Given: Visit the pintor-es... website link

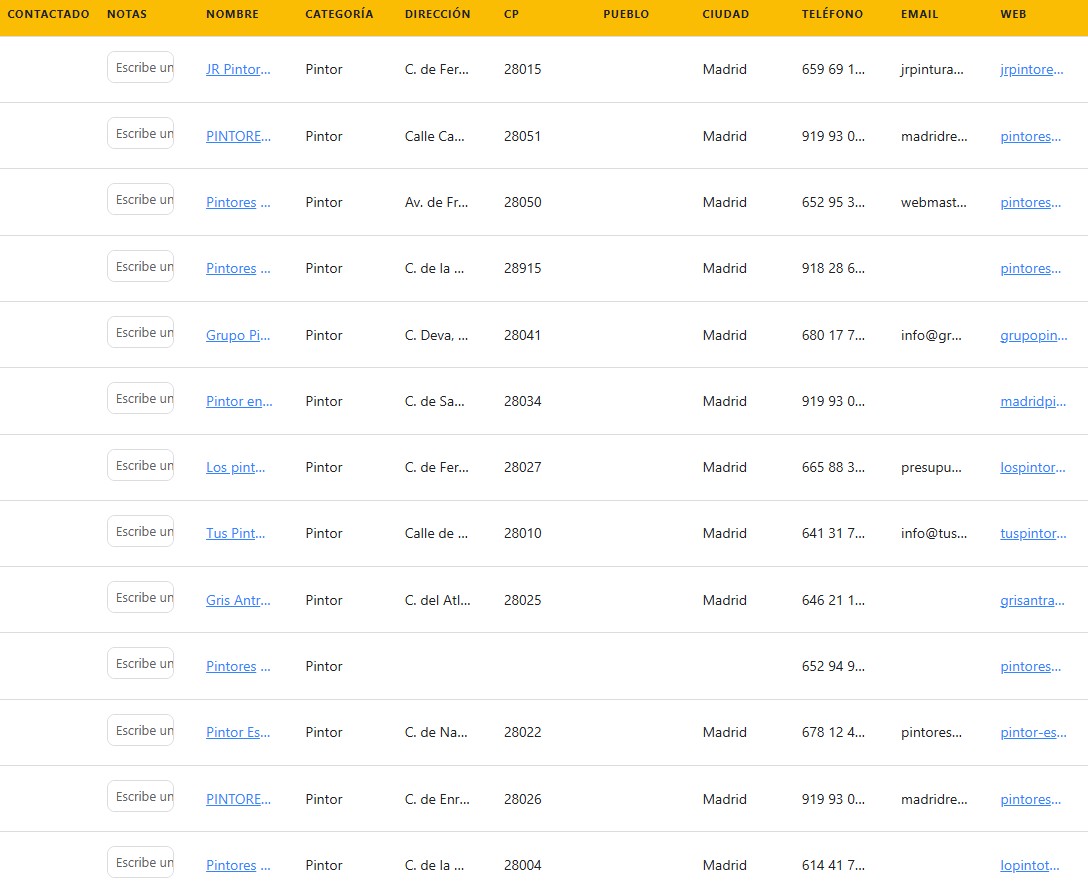Looking at the screenshot, I should (1033, 732).
